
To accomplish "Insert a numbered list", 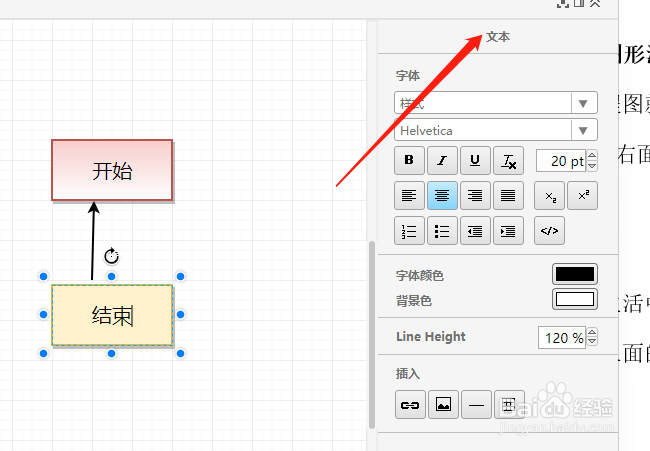I will 409,230.
